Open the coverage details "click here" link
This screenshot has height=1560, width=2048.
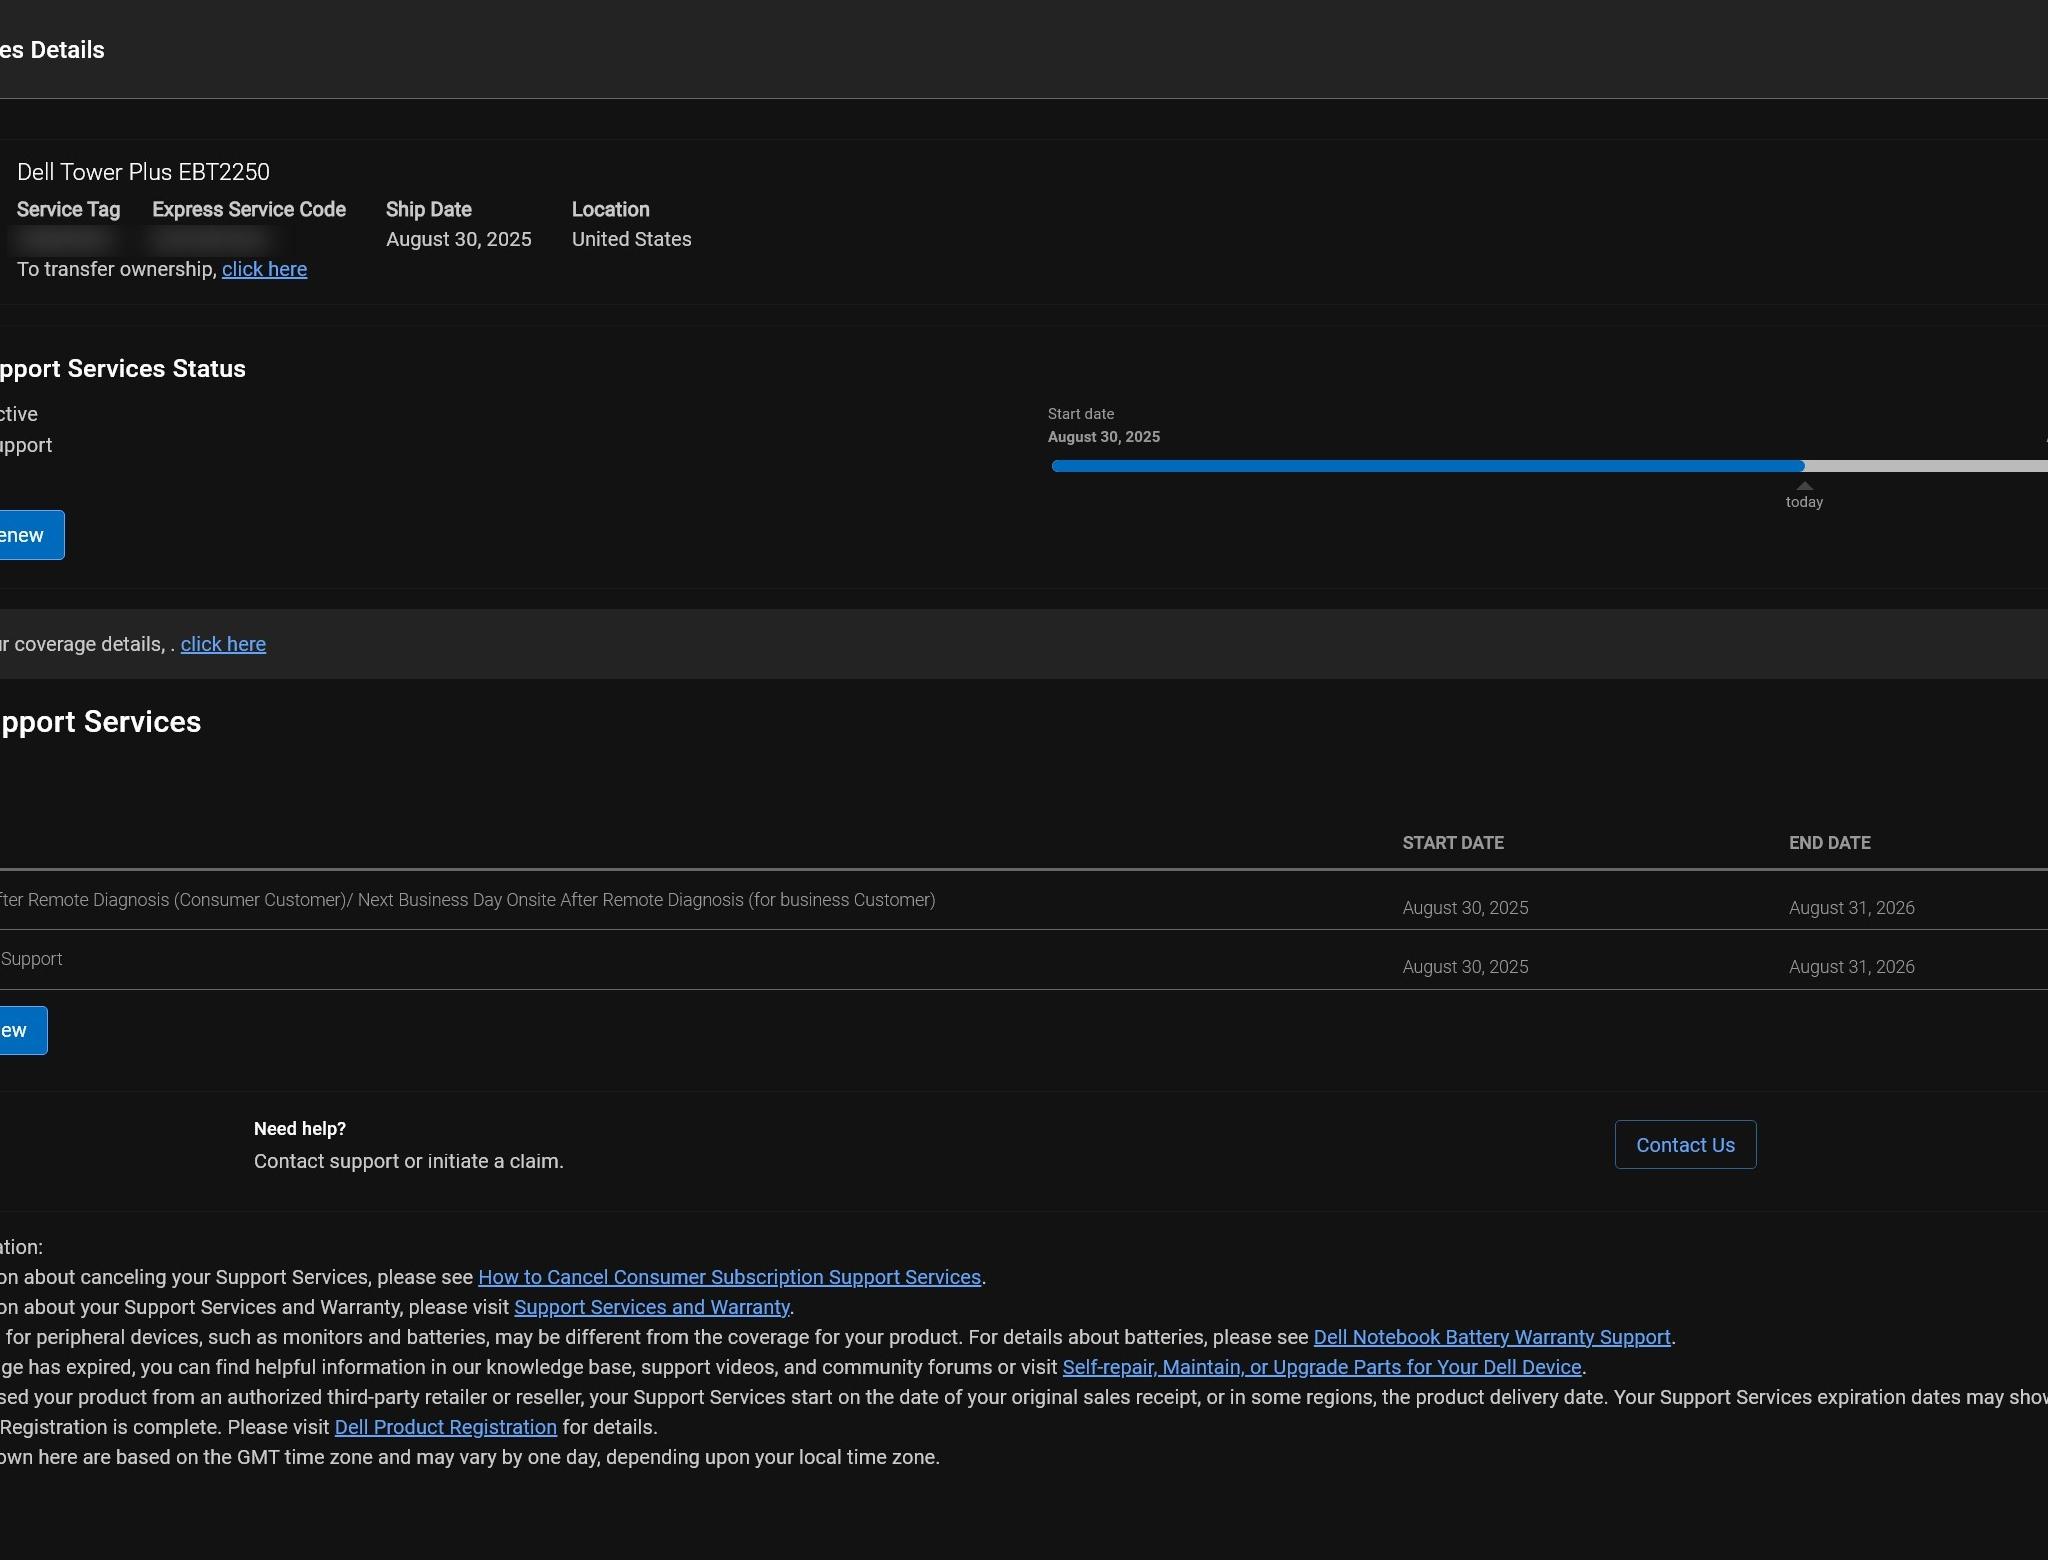point(223,644)
